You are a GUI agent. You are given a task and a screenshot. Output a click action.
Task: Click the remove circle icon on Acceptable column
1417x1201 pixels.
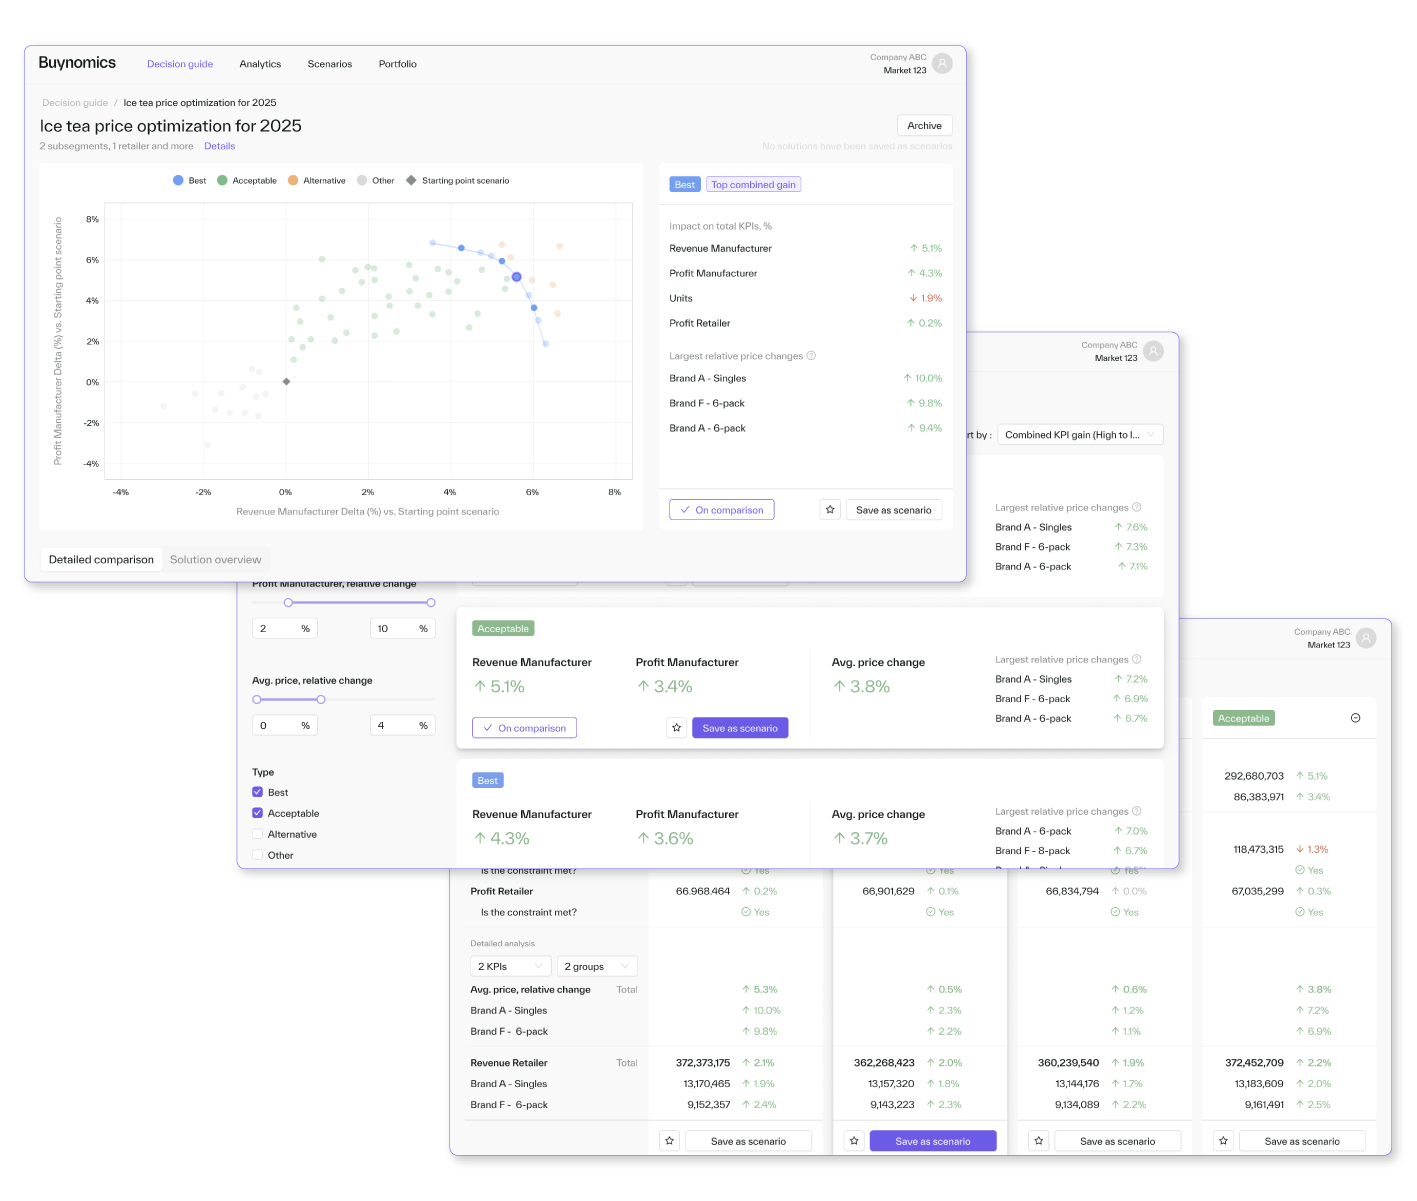click(1355, 718)
